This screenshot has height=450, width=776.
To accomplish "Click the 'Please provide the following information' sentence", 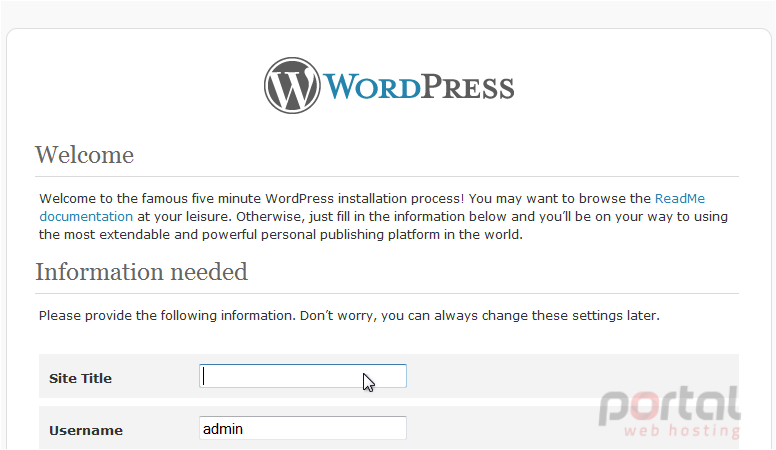I will [x=349, y=316].
